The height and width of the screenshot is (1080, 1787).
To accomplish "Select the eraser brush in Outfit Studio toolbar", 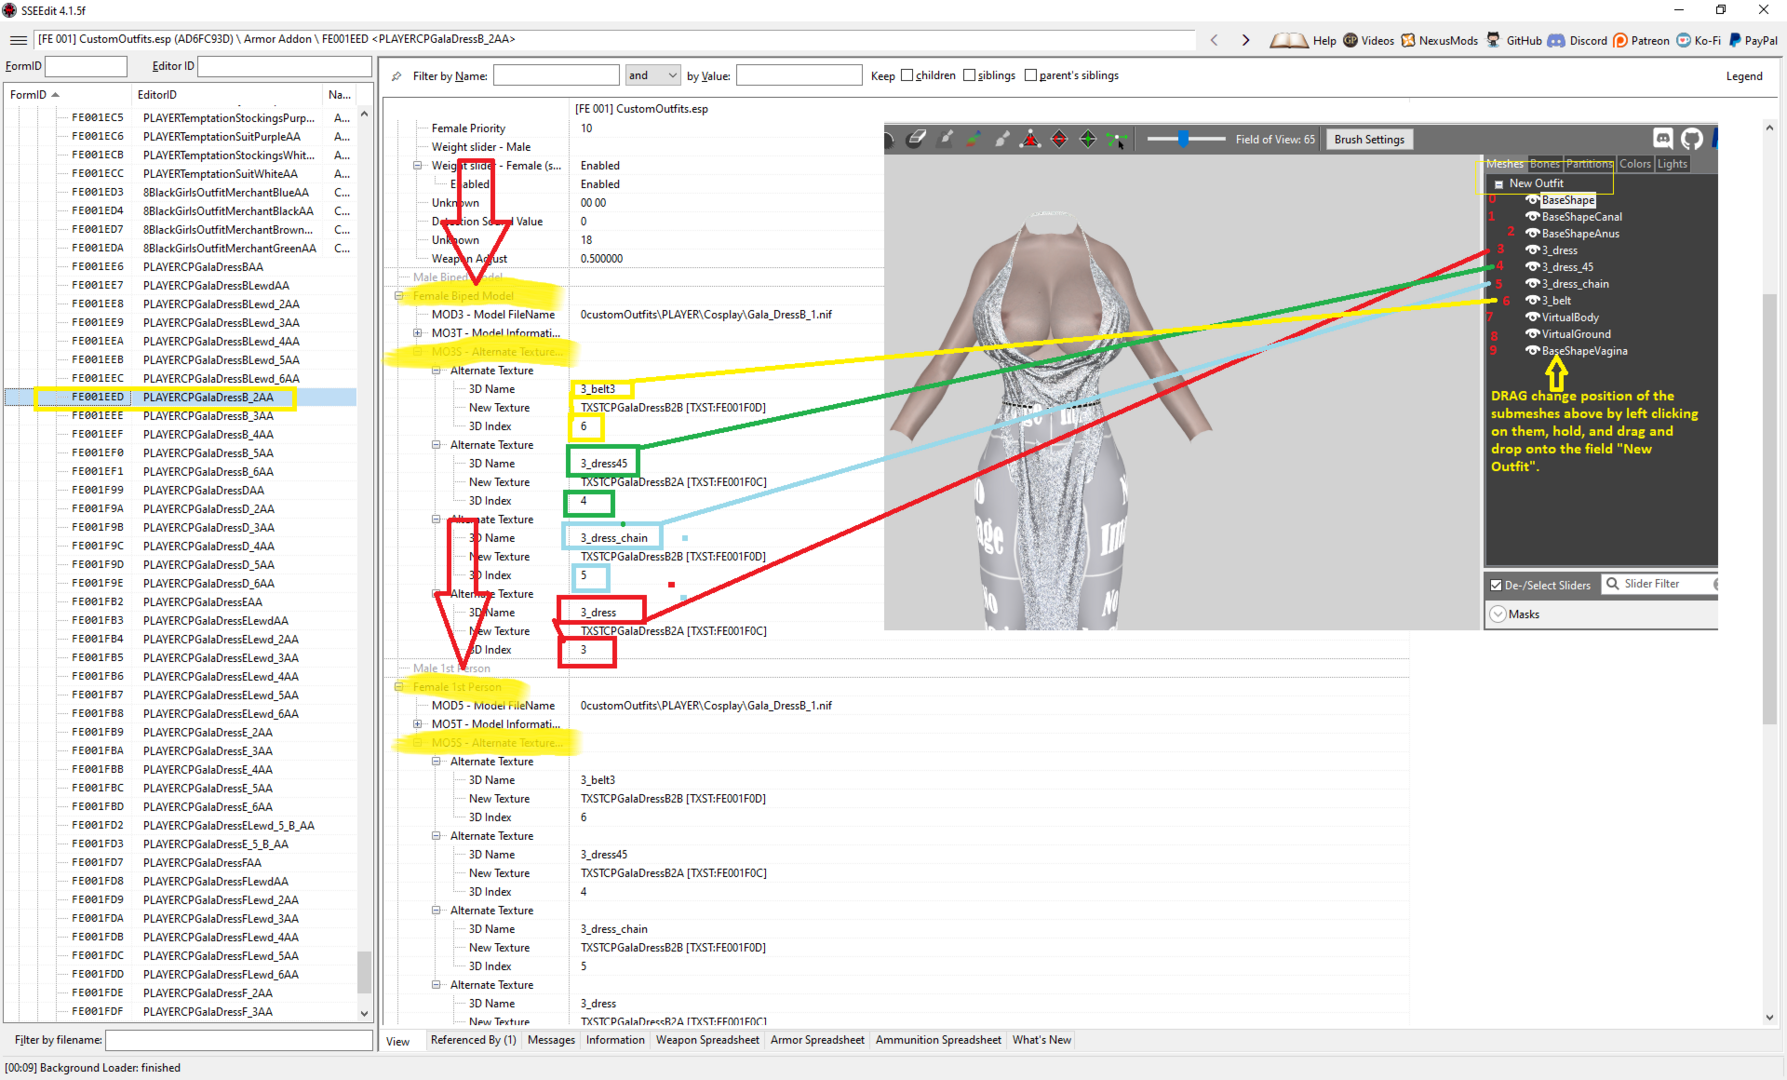I will (x=916, y=139).
